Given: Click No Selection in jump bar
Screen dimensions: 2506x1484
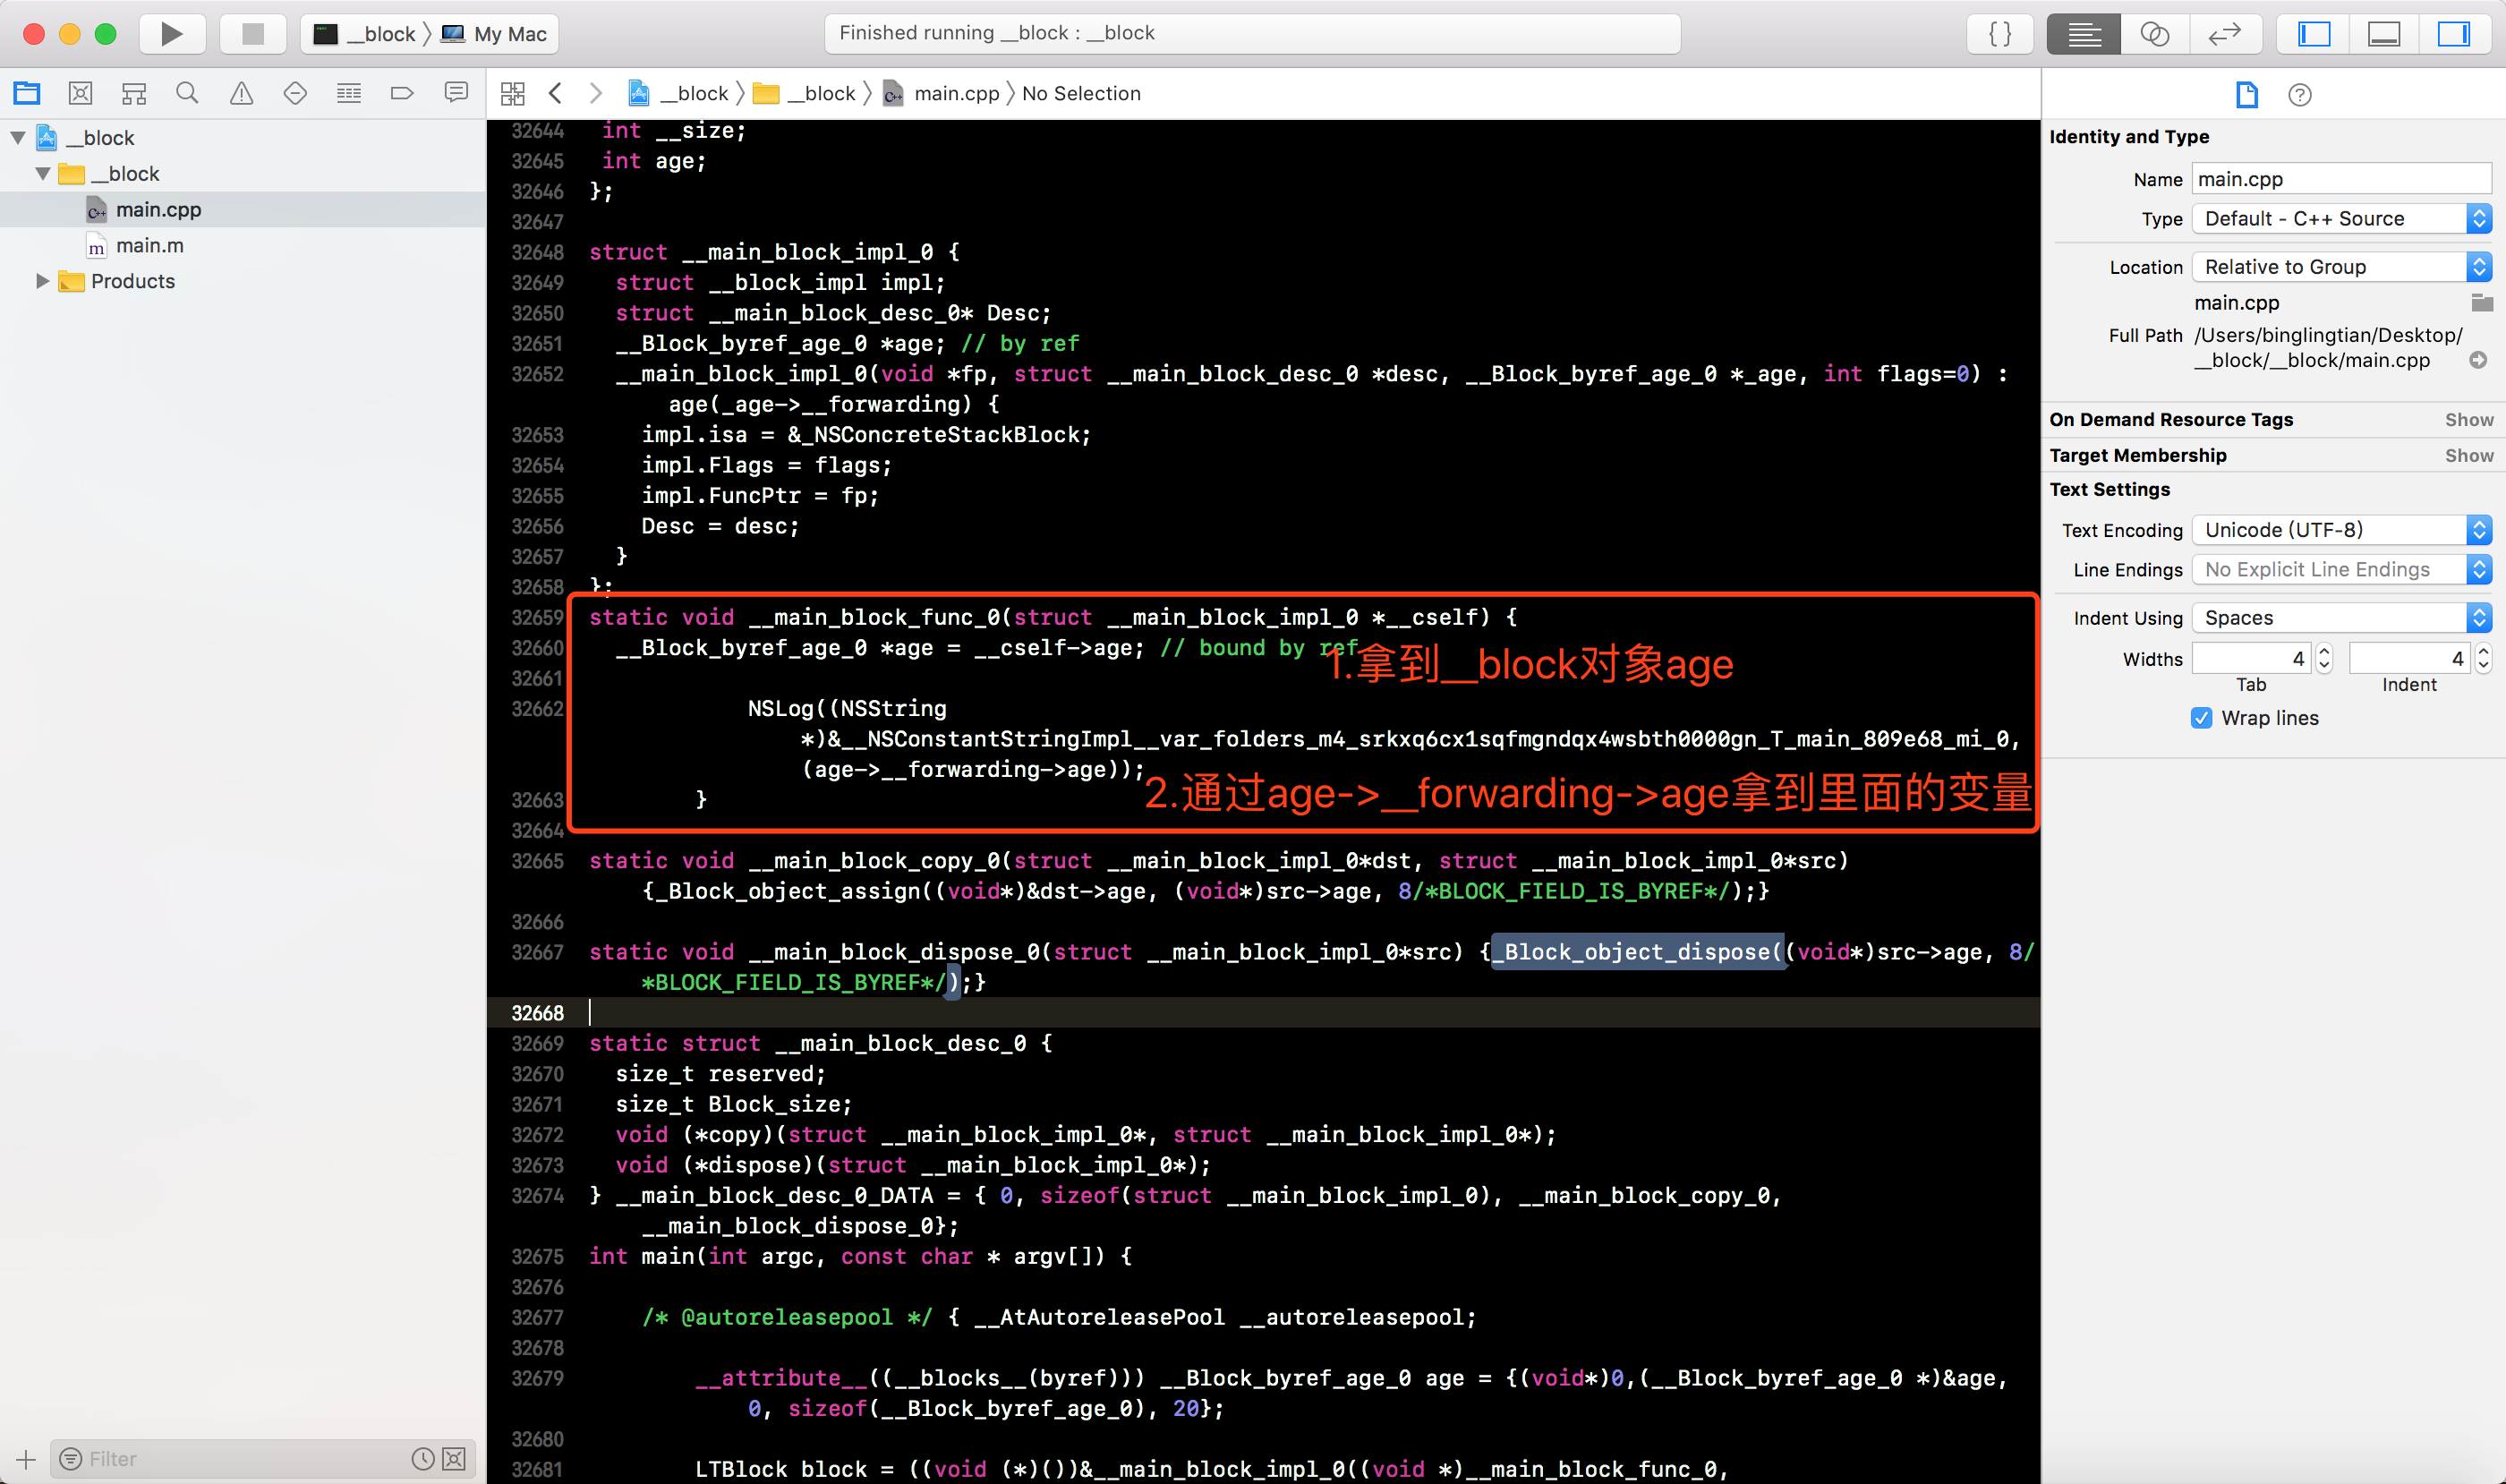Looking at the screenshot, I should 1081,93.
